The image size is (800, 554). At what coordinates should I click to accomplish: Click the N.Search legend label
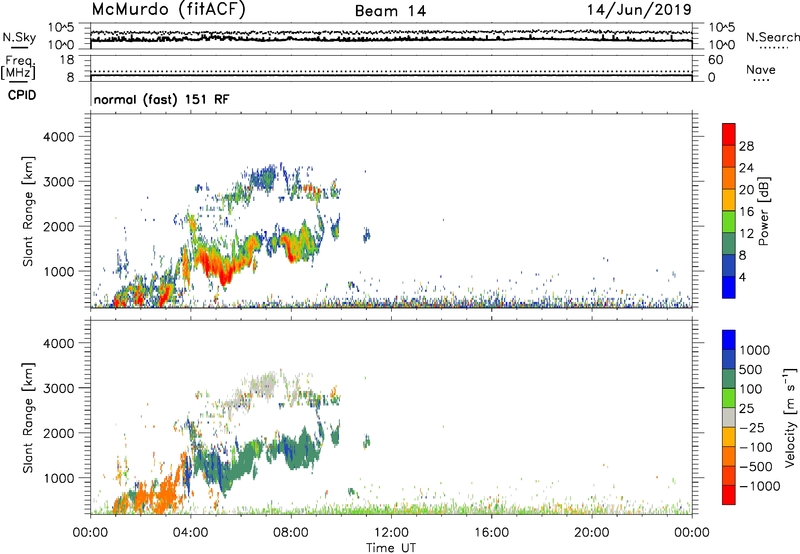(772, 37)
